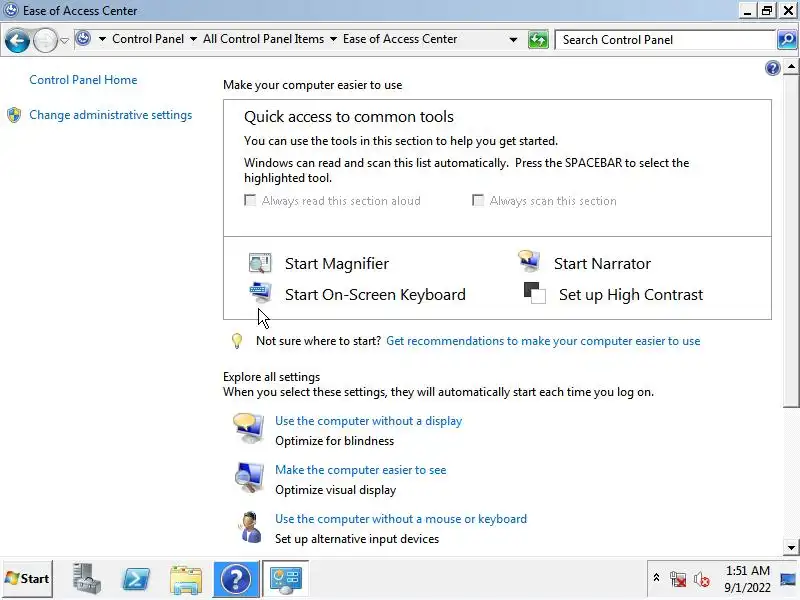Click the 'Quick access to common tools' heading
This screenshot has width=800, height=600.
pyautogui.click(x=348, y=117)
